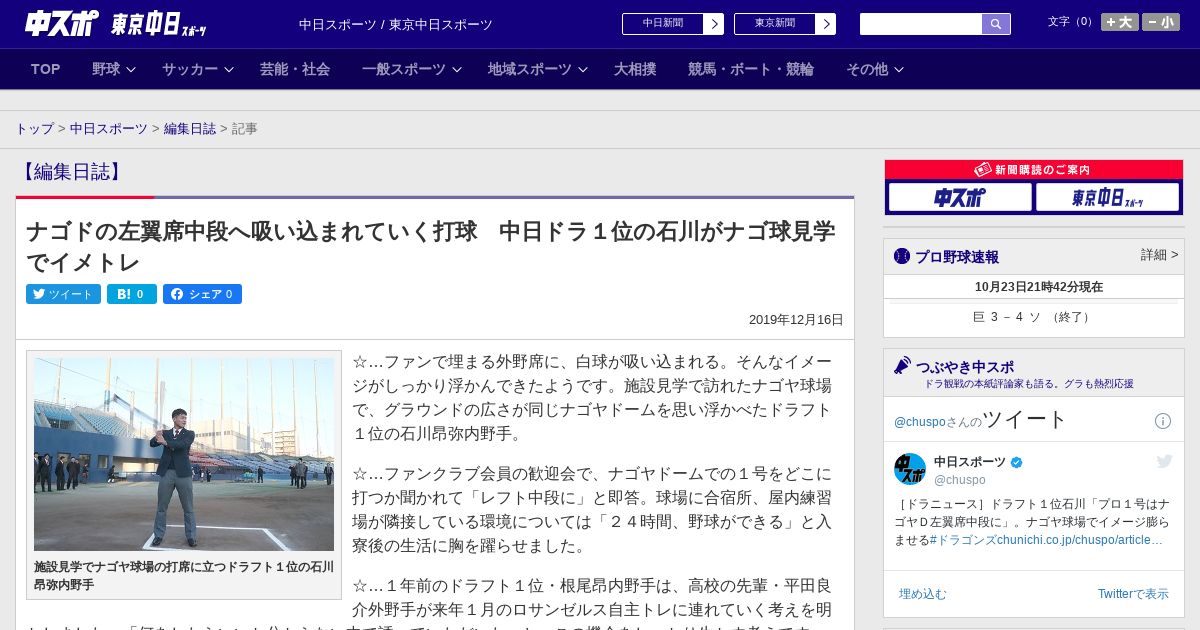Open プロ野球速報 heading link

pos(957,257)
